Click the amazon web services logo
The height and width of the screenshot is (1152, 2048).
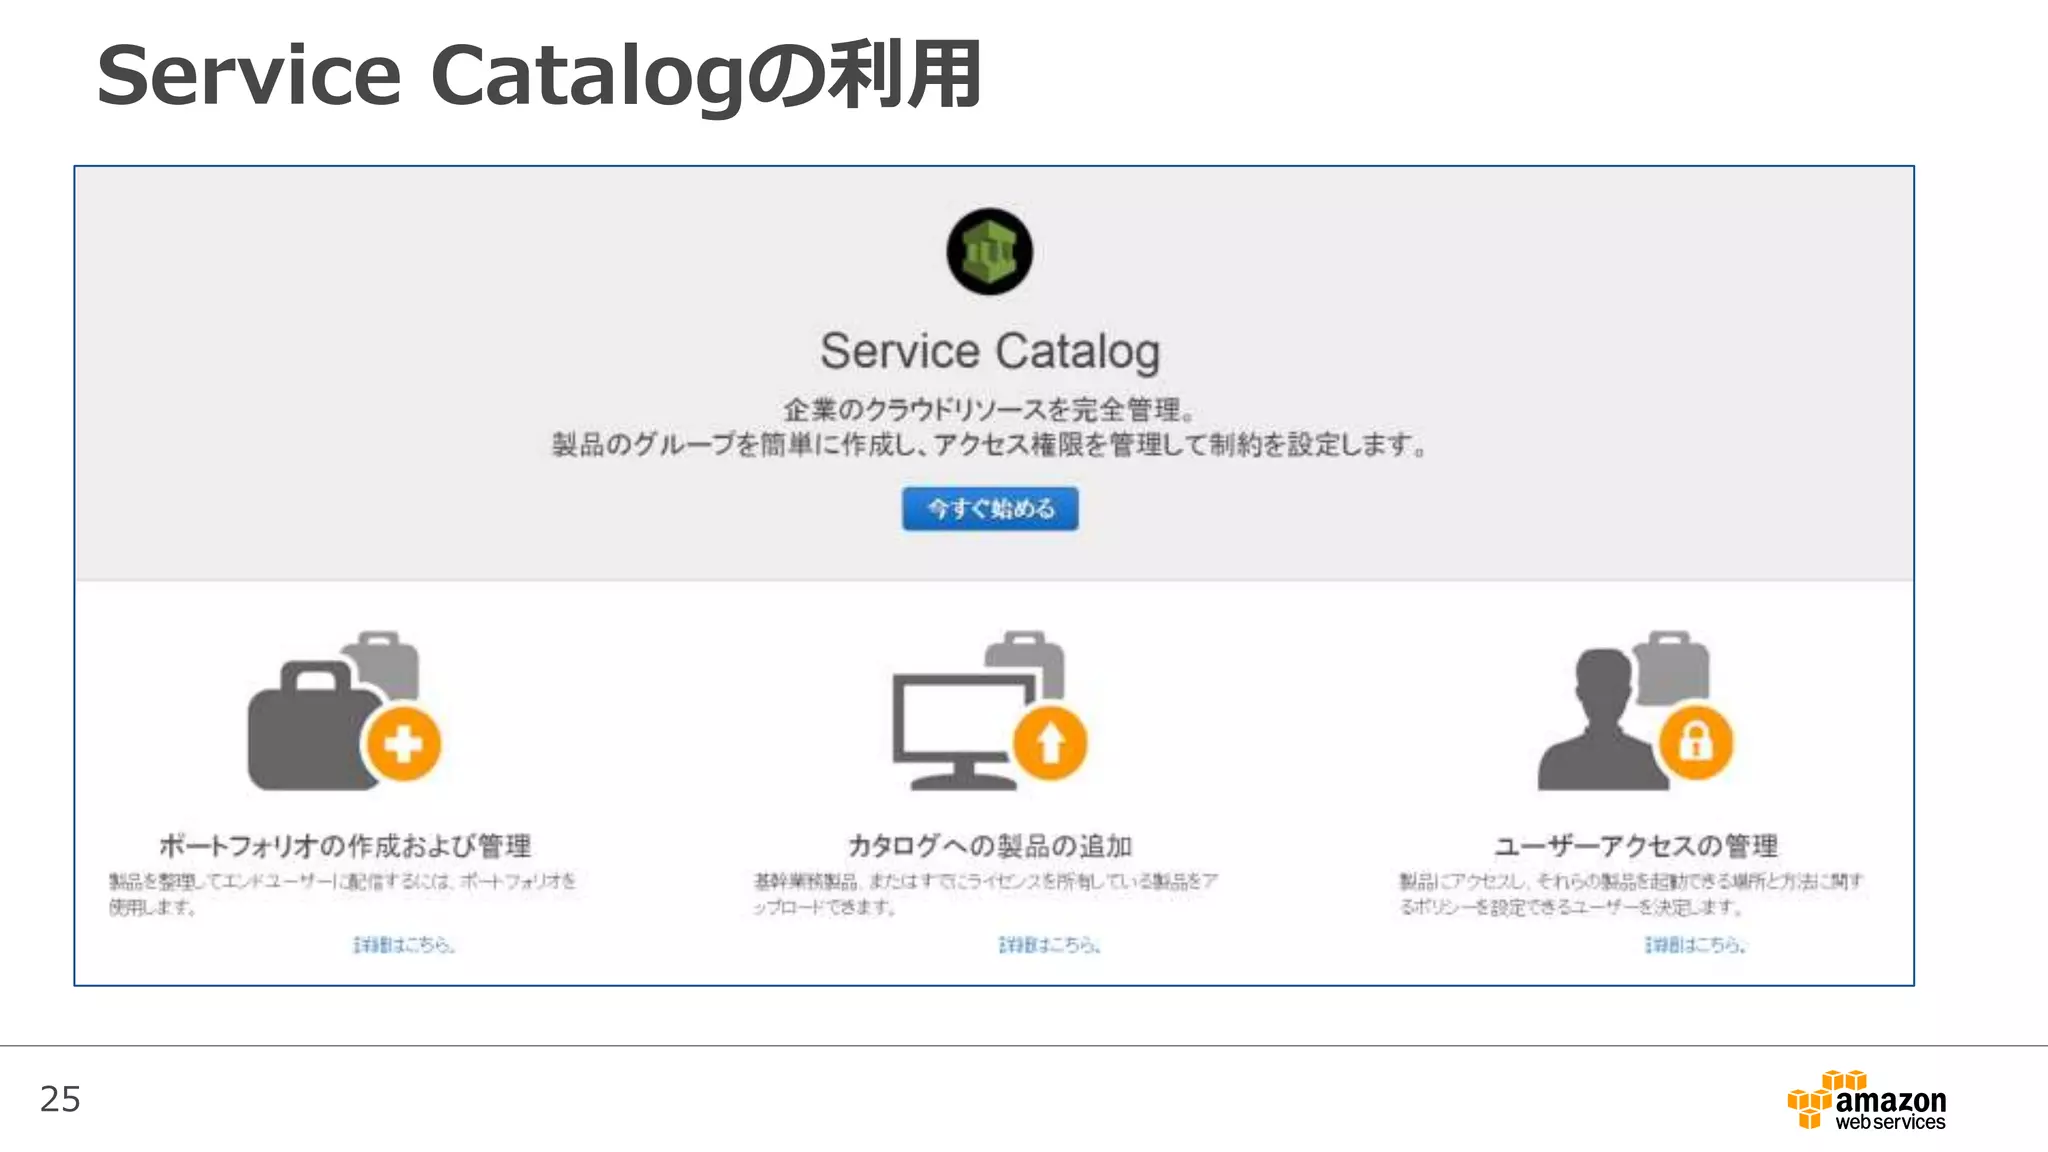coord(1867,1100)
